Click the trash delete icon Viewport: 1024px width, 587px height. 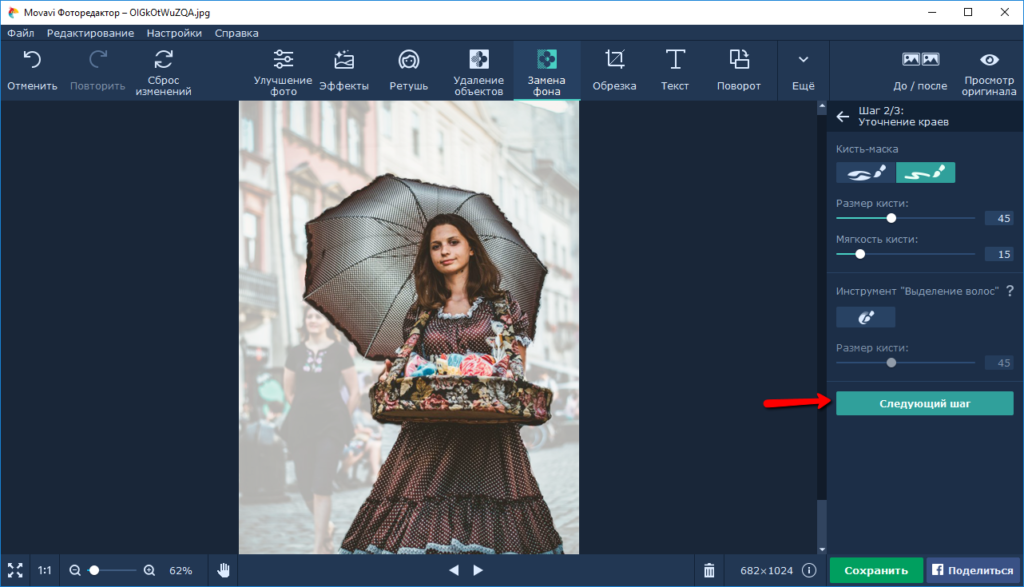709,570
